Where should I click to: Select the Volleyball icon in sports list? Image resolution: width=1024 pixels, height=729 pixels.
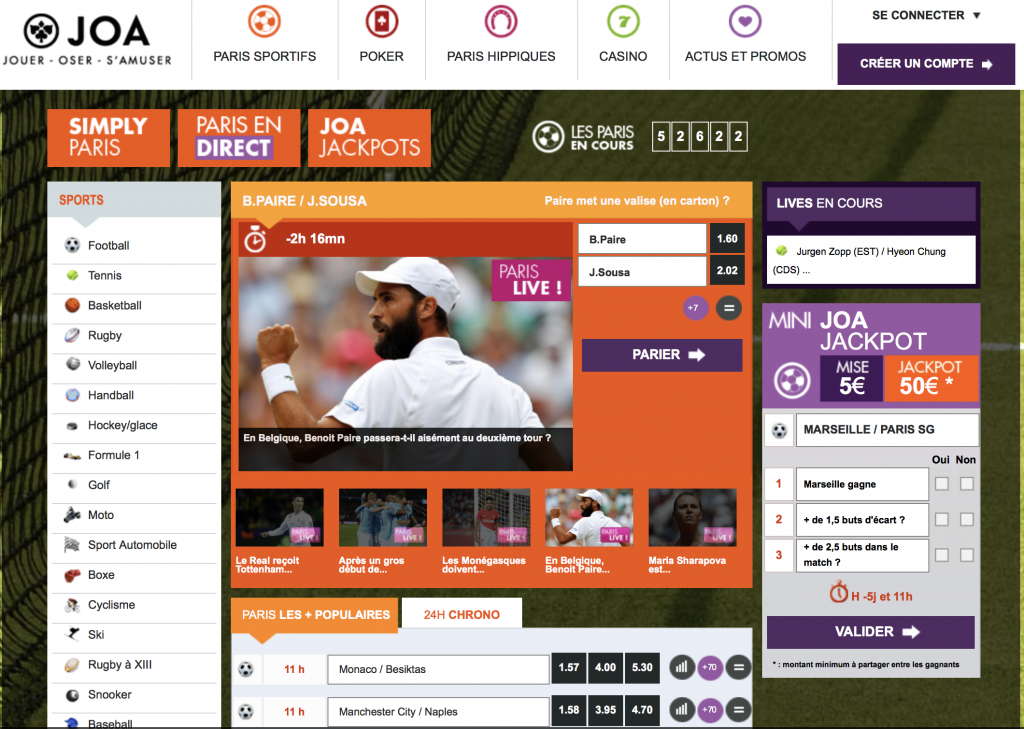72,364
